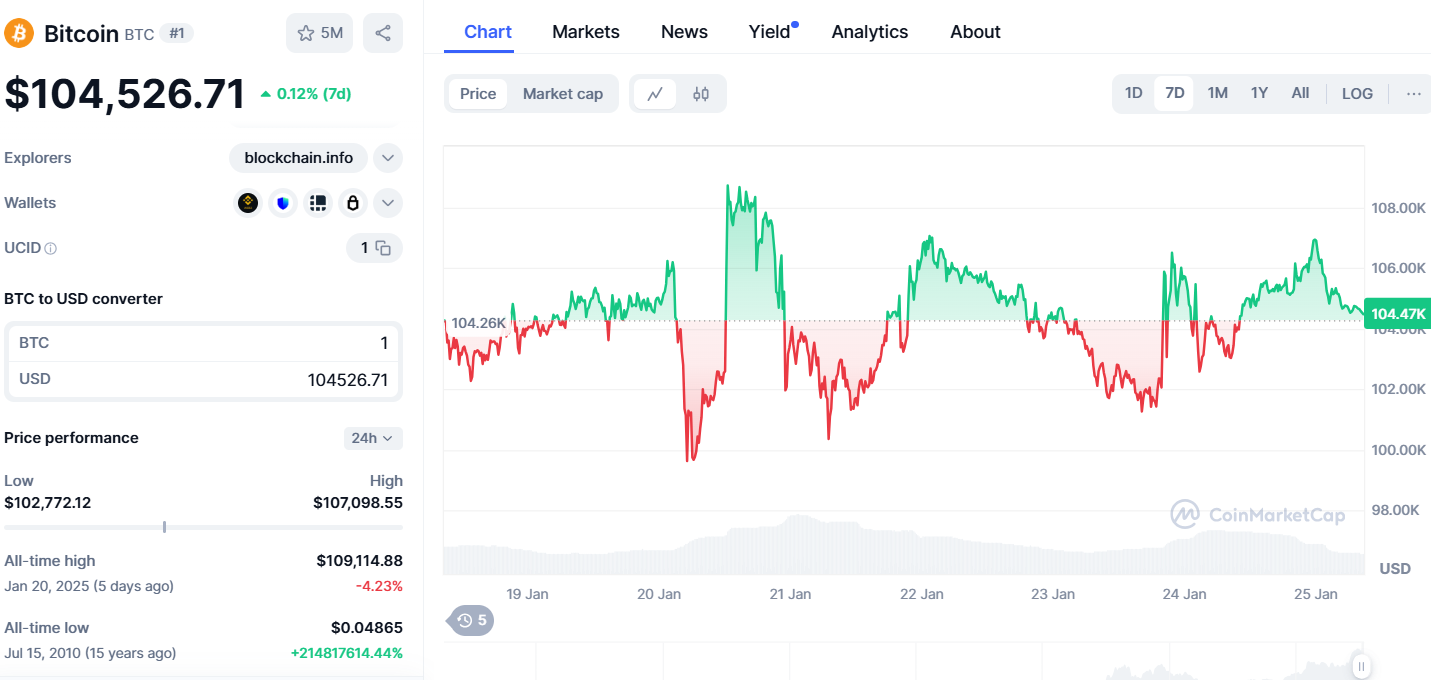Open the Analytics tab

869,32
